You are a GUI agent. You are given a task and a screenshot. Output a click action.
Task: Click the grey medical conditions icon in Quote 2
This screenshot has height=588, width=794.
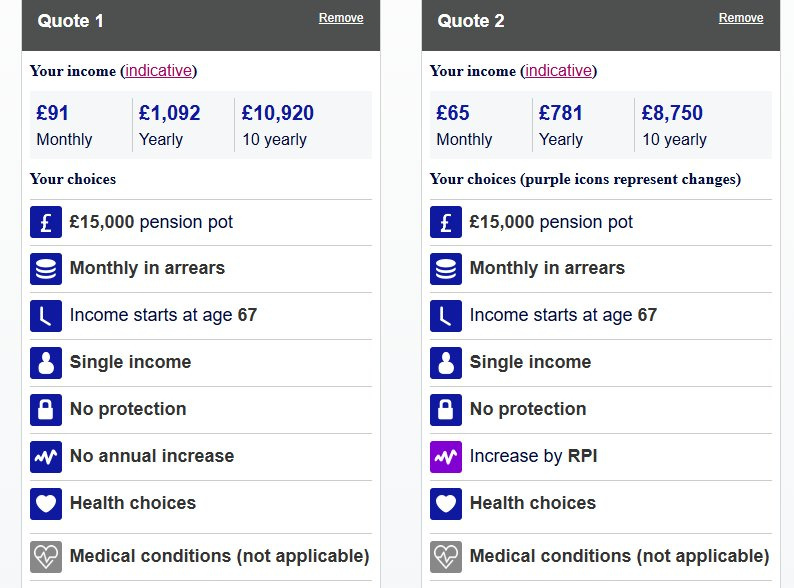coord(446,556)
